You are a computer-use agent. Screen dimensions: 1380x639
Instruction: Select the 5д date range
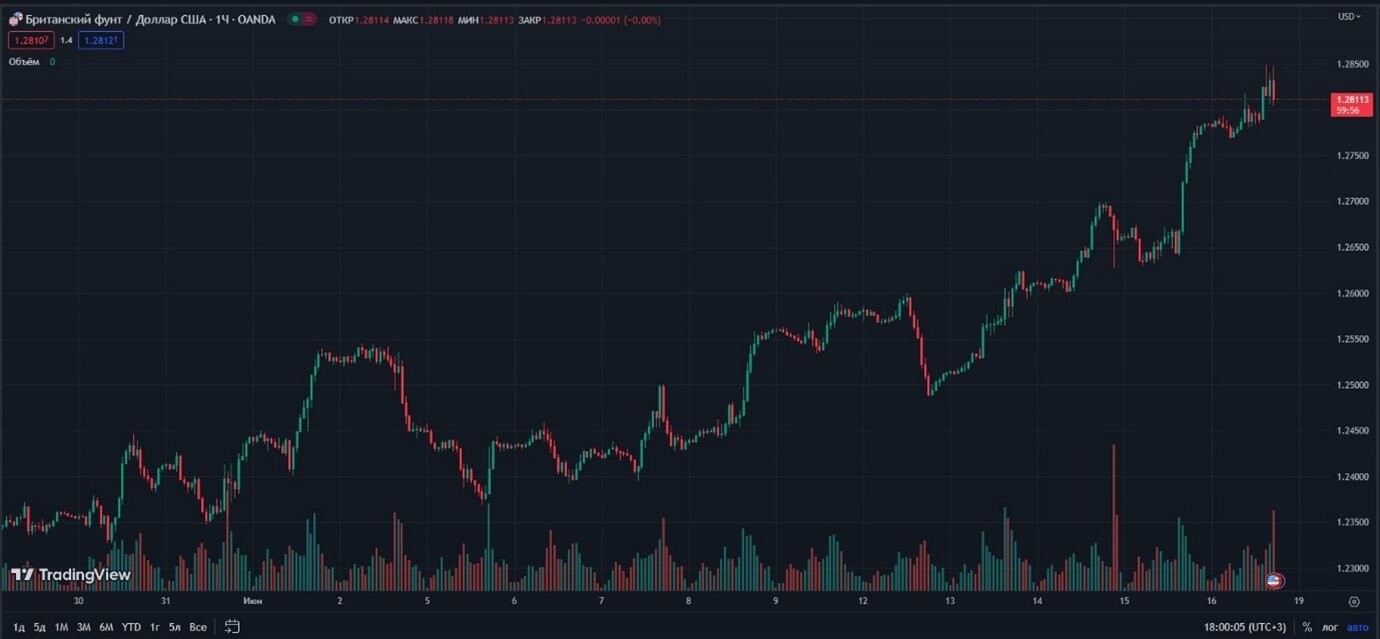[x=39, y=627]
